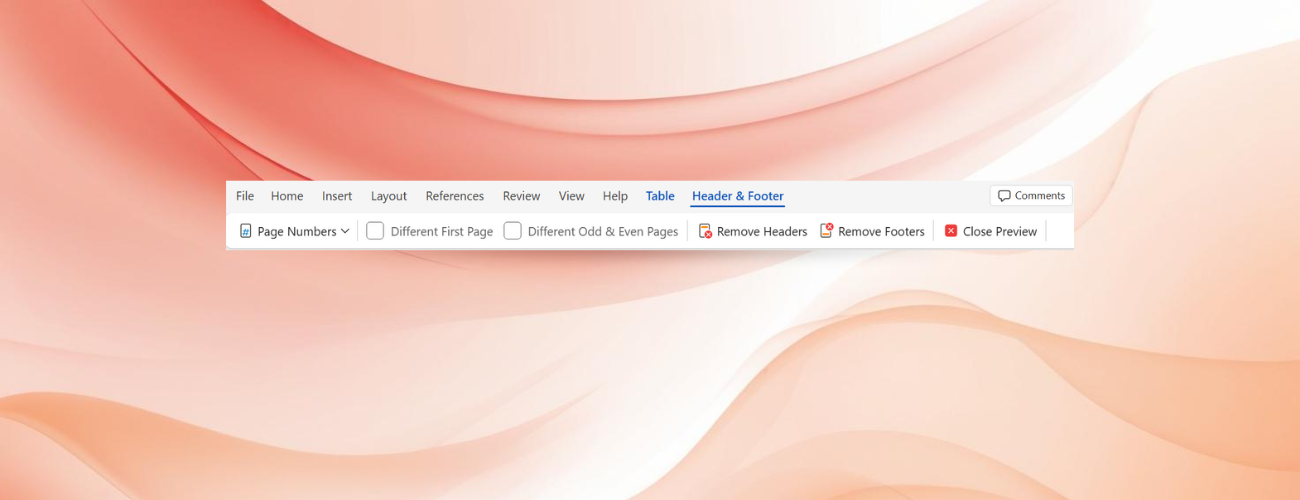
Task: Select the Layout tab
Action: point(389,196)
